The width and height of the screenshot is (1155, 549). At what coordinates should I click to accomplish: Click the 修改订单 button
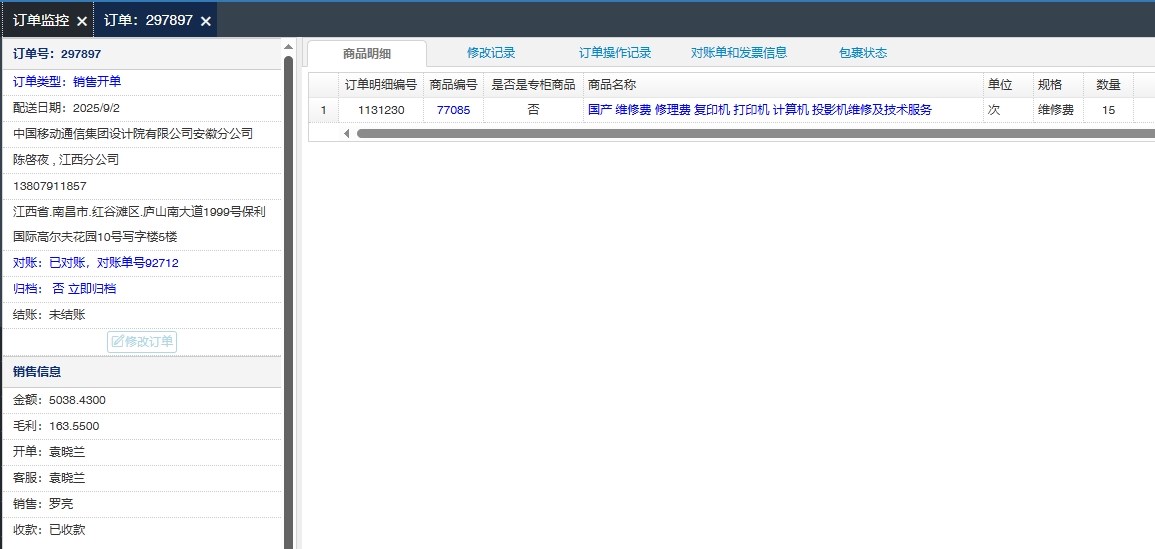pos(142,342)
